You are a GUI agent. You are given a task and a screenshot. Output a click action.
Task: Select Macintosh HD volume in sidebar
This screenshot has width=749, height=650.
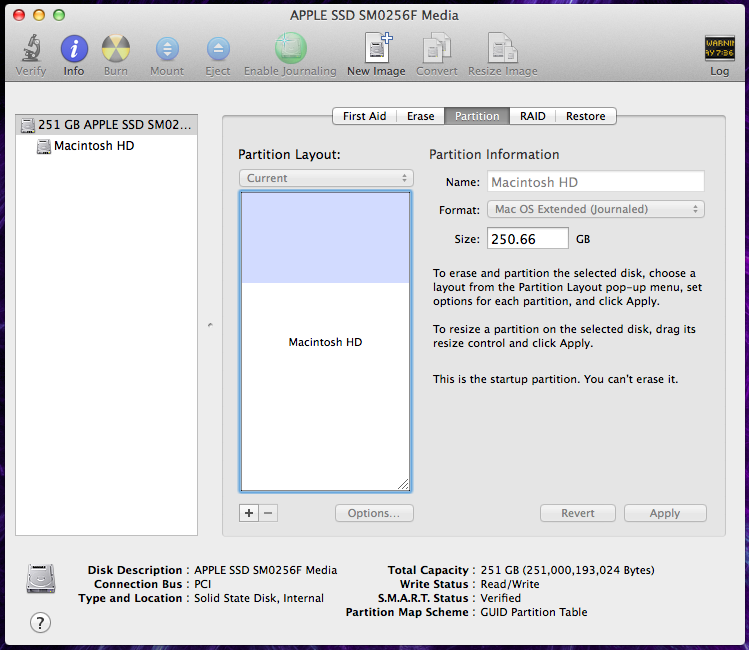tap(93, 146)
